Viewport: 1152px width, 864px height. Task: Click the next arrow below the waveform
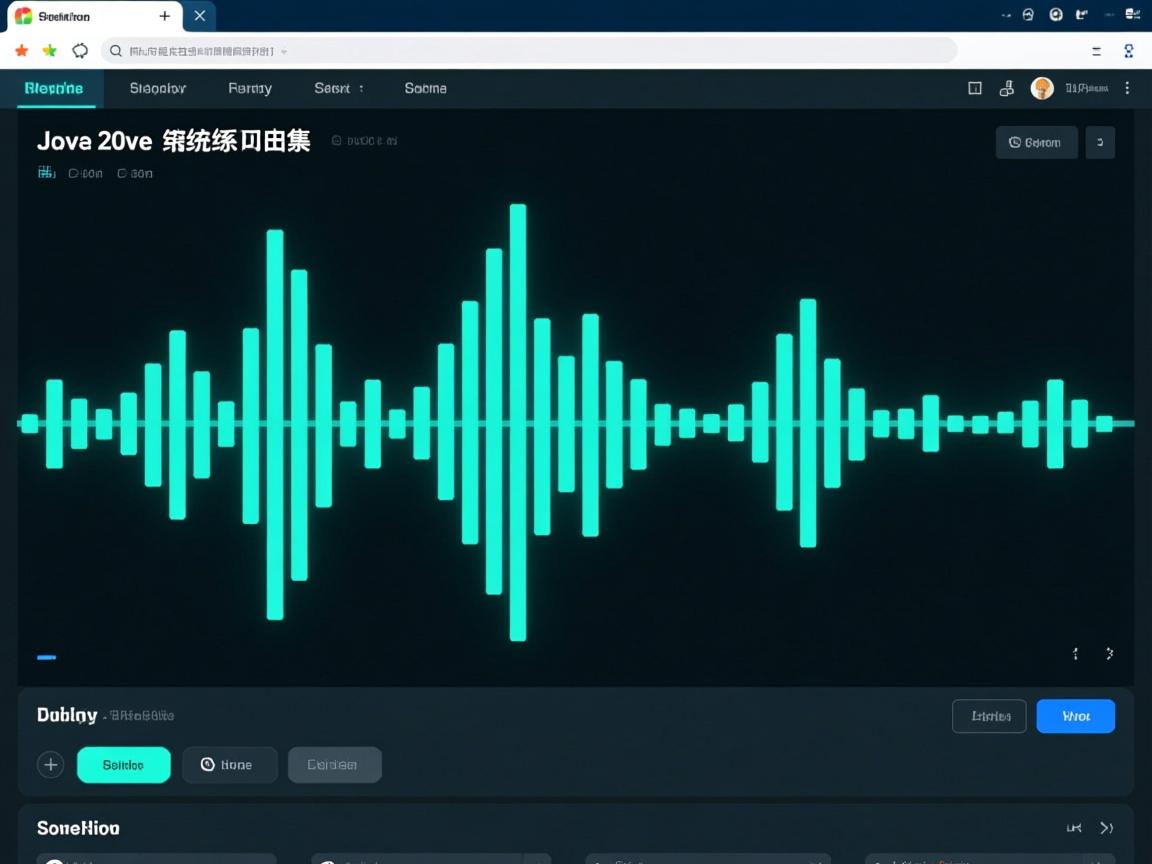click(1109, 654)
